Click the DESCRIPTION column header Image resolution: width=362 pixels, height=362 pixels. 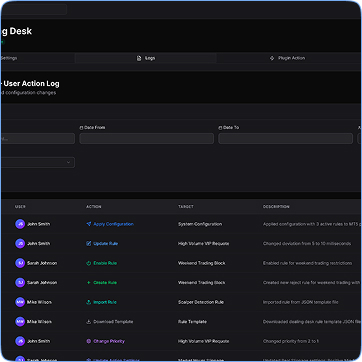(276, 207)
